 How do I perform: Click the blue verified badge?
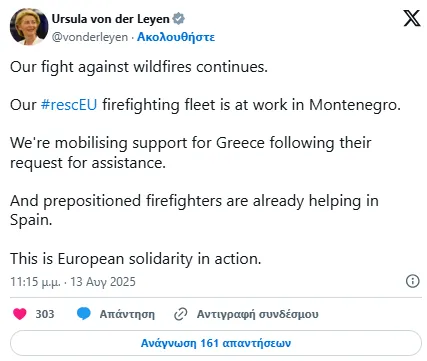coord(179,19)
